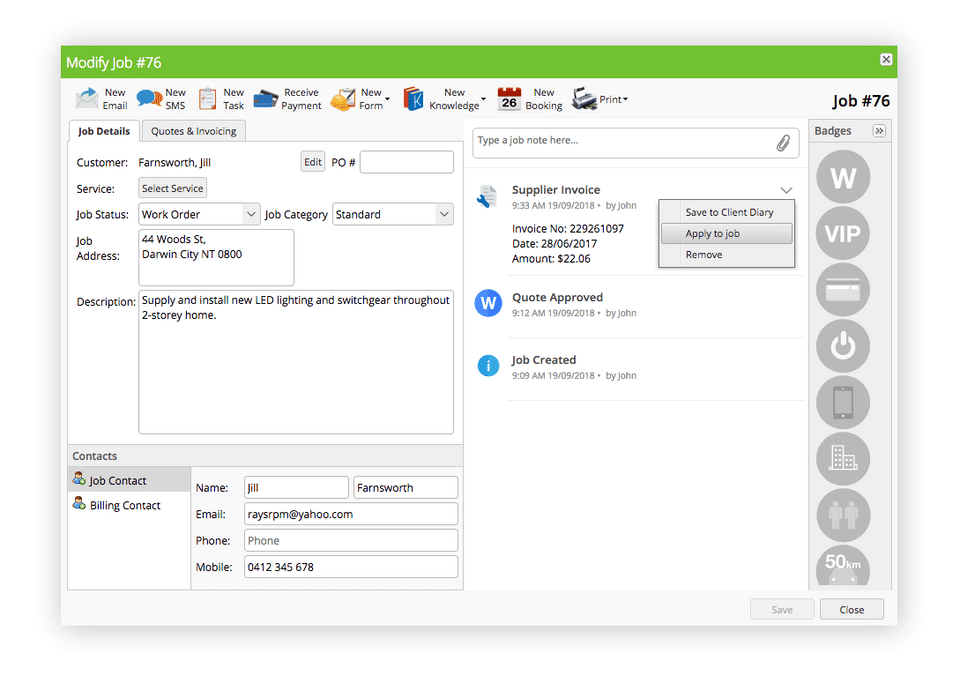Image resolution: width=960 pixels, height=674 pixels.
Task: Switch to the Job Details tab
Action: (104, 131)
